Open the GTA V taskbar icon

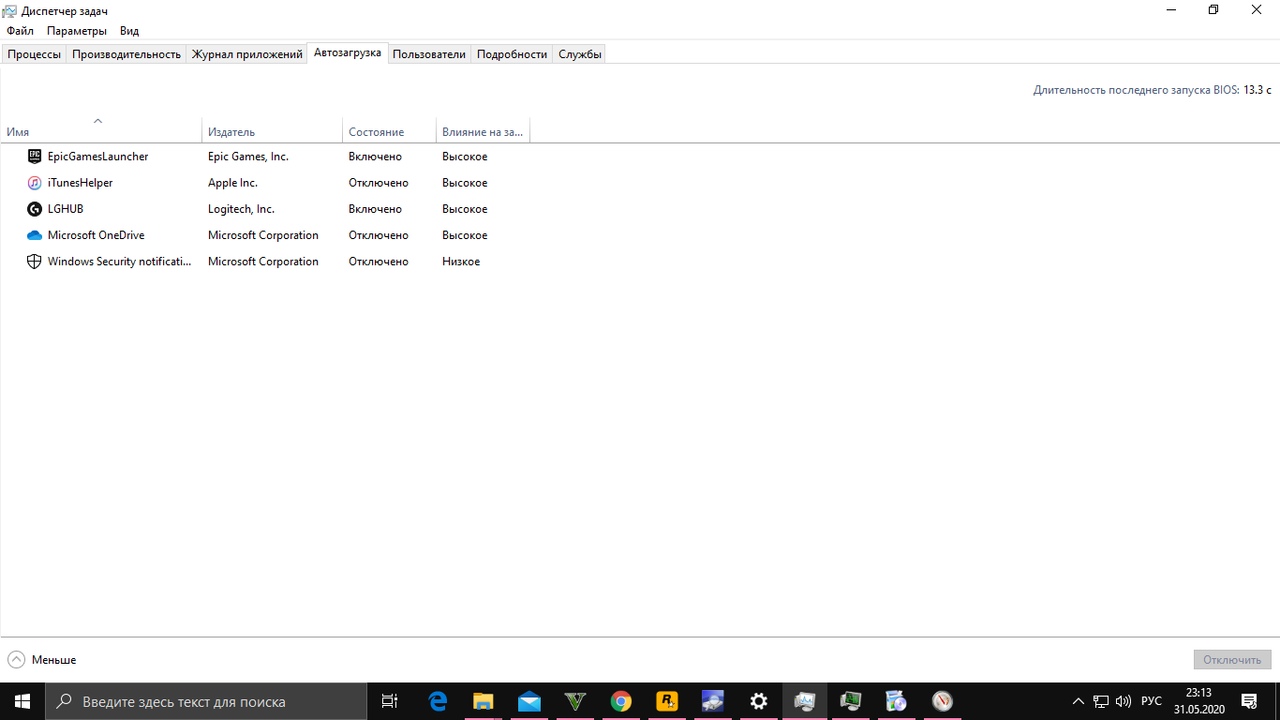pos(575,701)
